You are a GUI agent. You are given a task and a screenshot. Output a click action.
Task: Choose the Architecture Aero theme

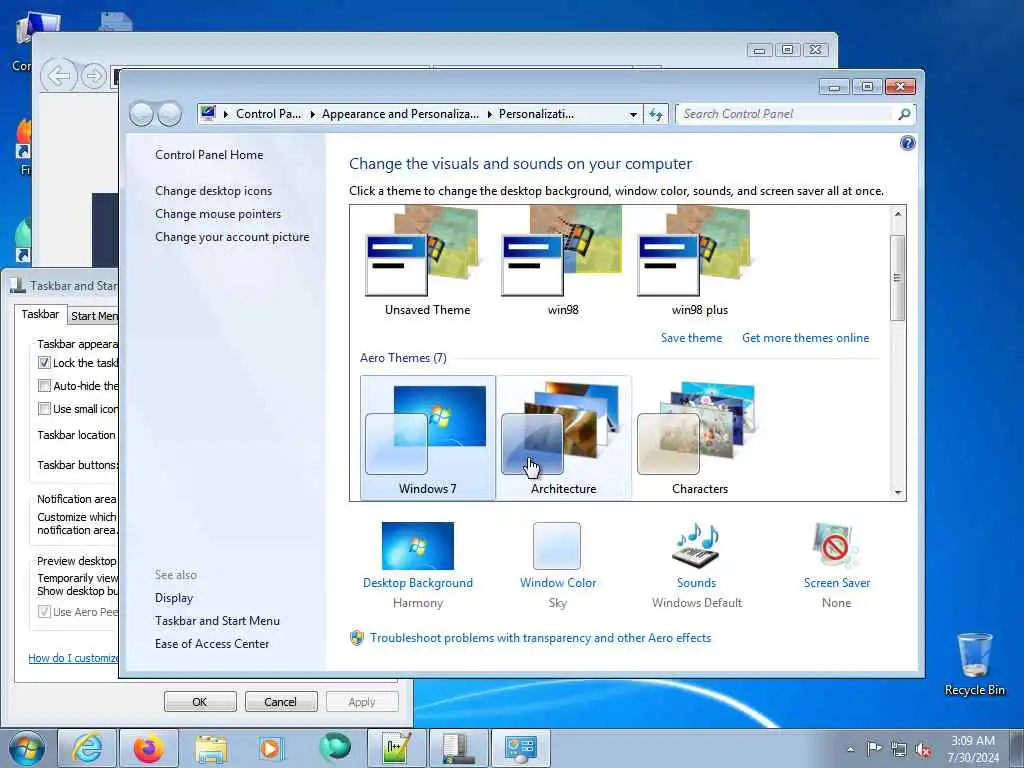563,438
